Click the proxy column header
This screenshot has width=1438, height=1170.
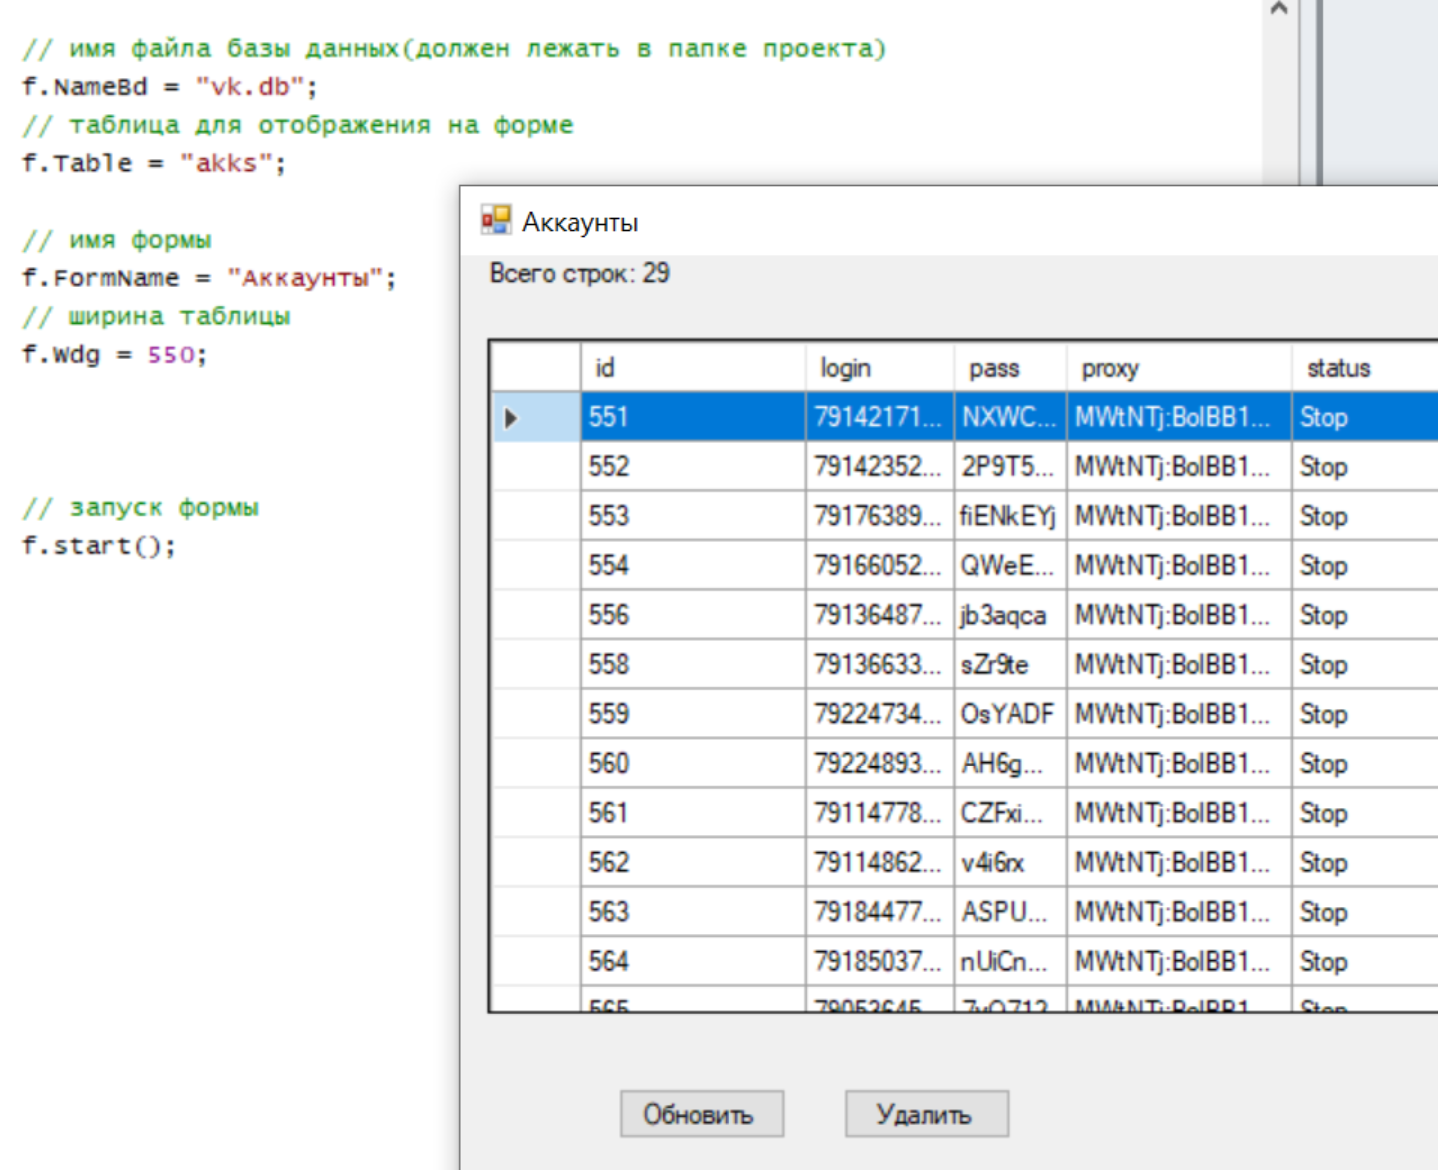tap(1178, 368)
